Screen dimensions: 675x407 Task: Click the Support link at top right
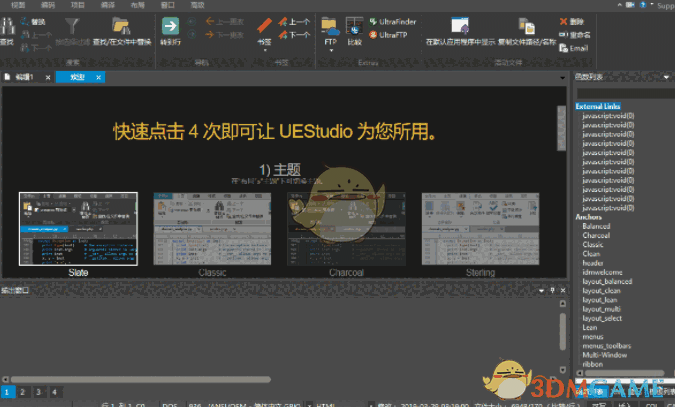point(666,6)
